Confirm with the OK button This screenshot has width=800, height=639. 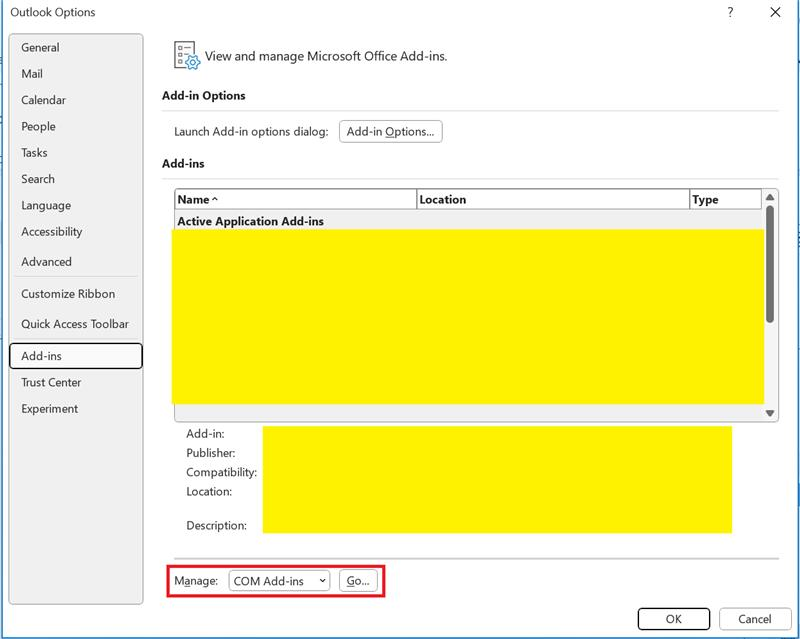[673, 619]
